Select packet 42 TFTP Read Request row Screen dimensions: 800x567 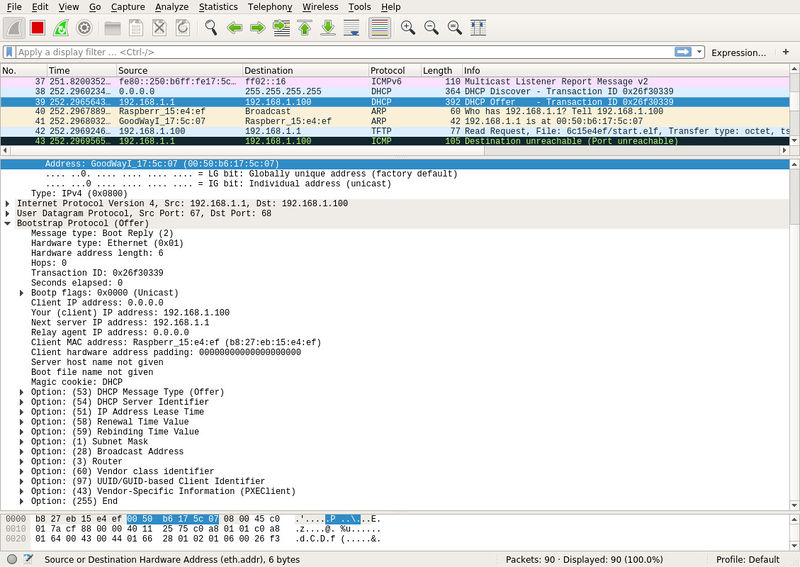click(395, 131)
